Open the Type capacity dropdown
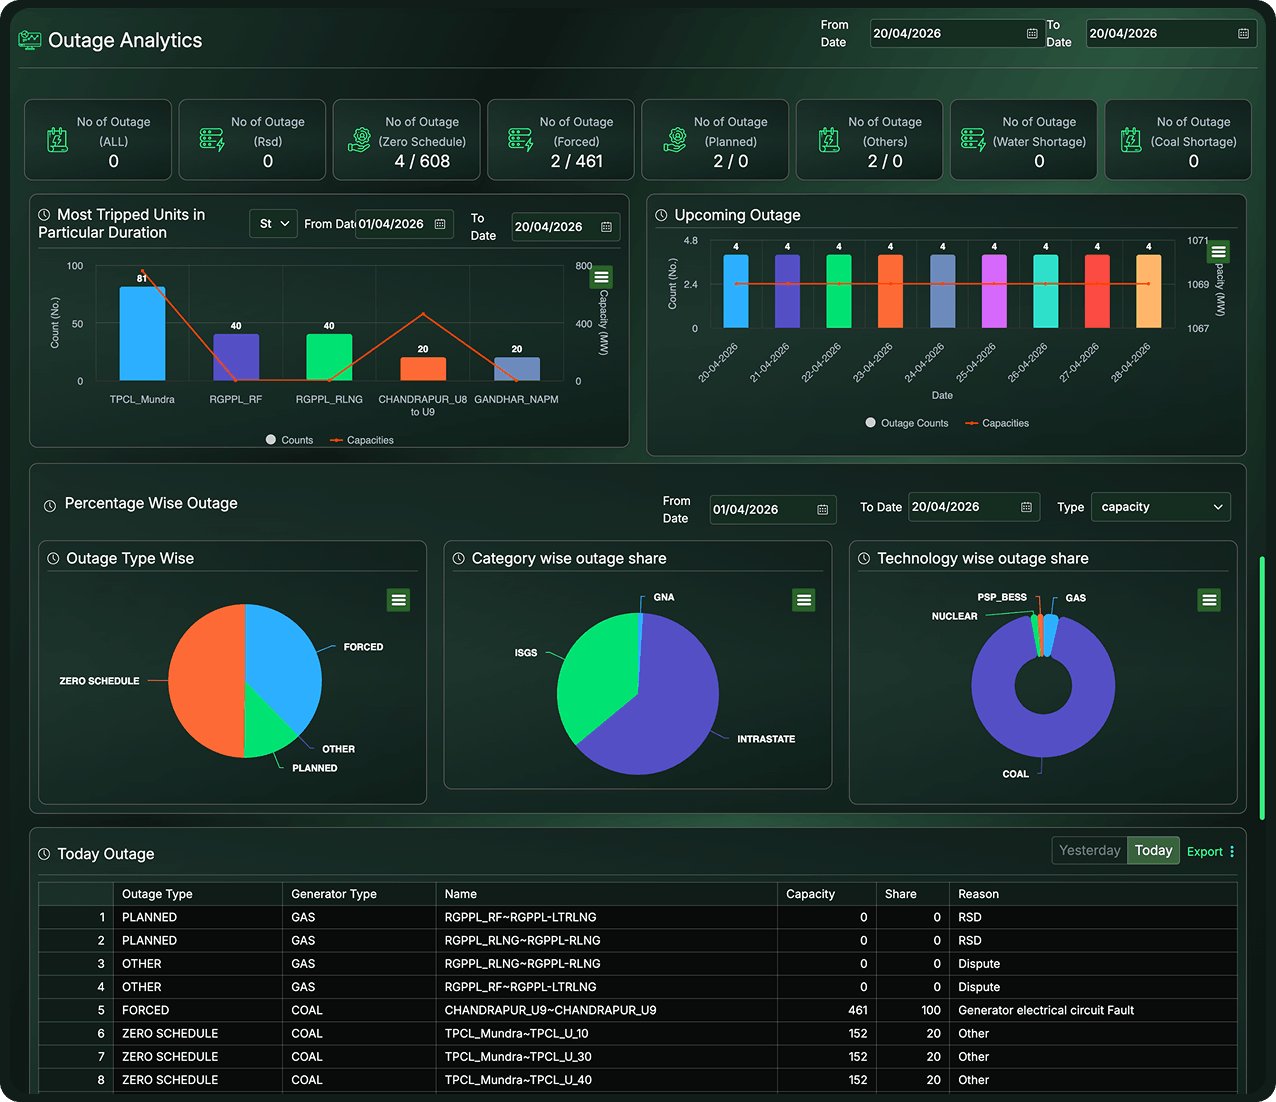1276x1102 pixels. tap(1161, 507)
